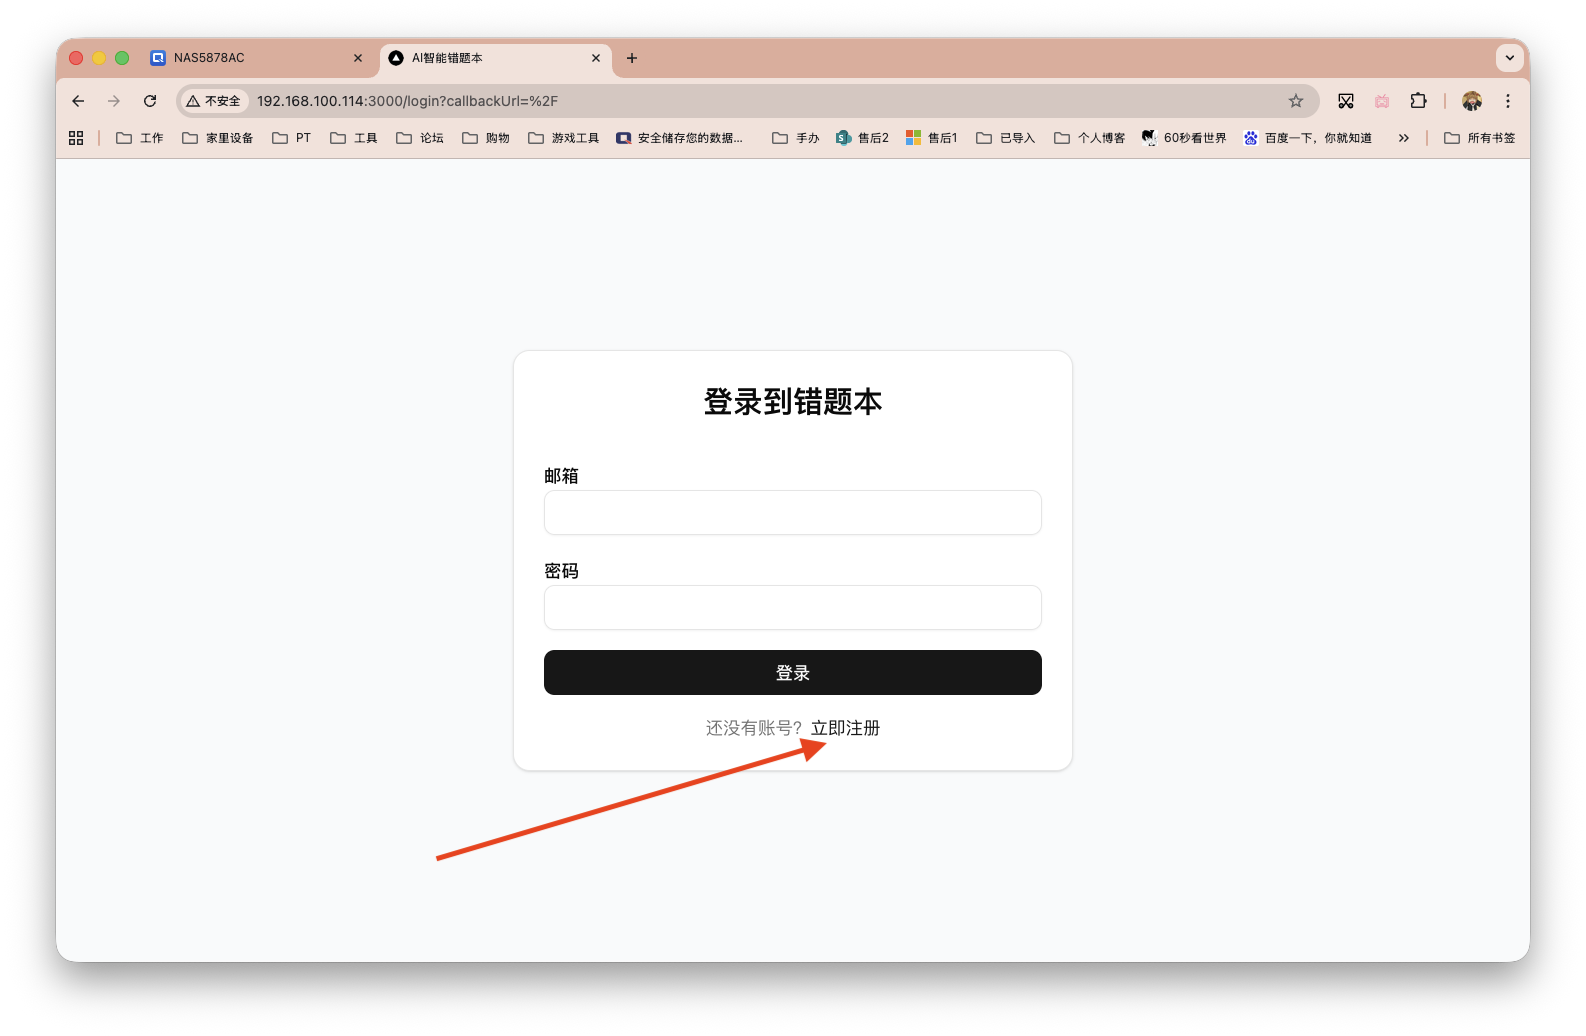Image resolution: width=1586 pixels, height=1036 pixels.
Task: Close the AI智能错题本 tab
Action: (x=596, y=58)
